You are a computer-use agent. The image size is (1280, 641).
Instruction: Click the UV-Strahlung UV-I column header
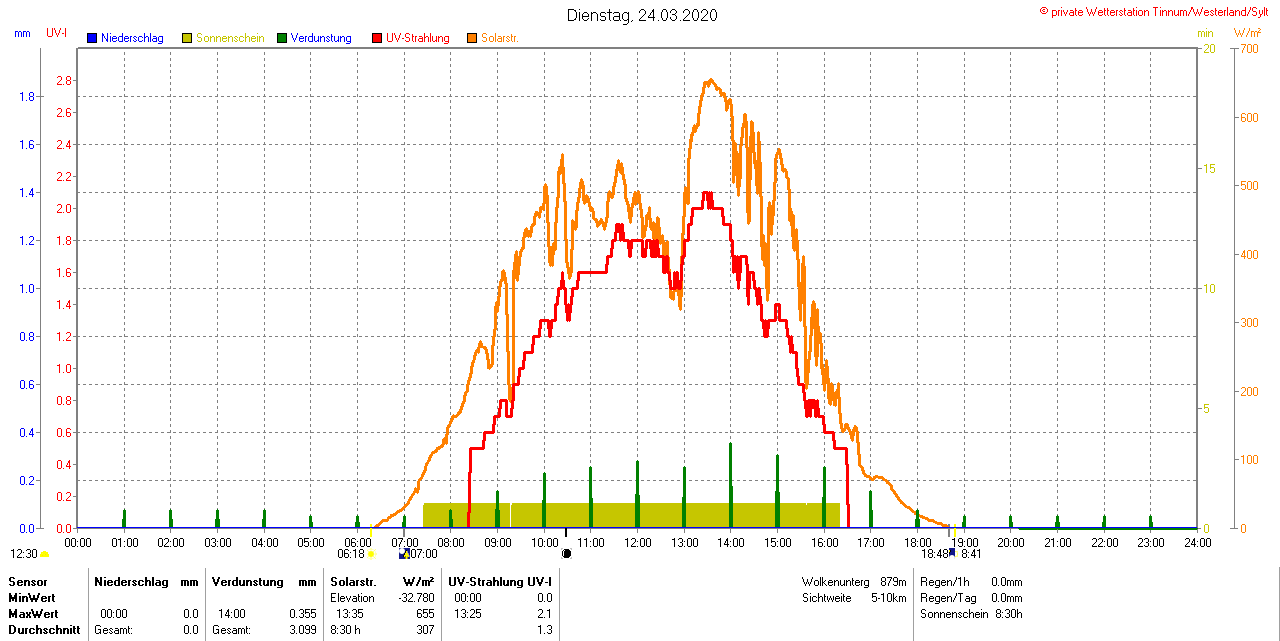[x=501, y=582]
